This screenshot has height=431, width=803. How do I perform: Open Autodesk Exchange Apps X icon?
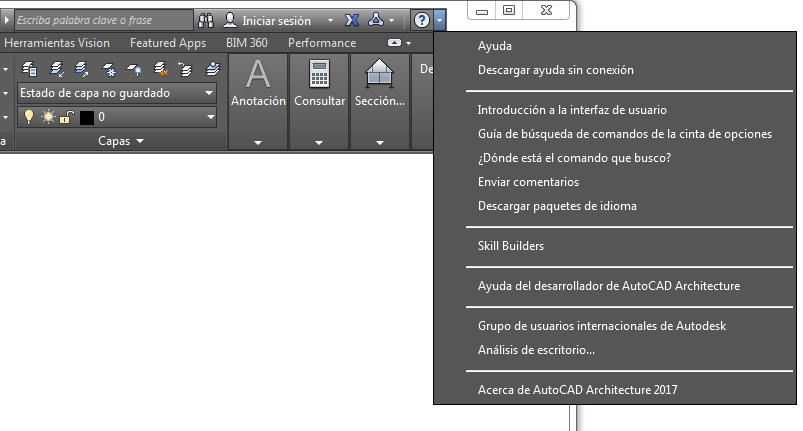(x=352, y=20)
